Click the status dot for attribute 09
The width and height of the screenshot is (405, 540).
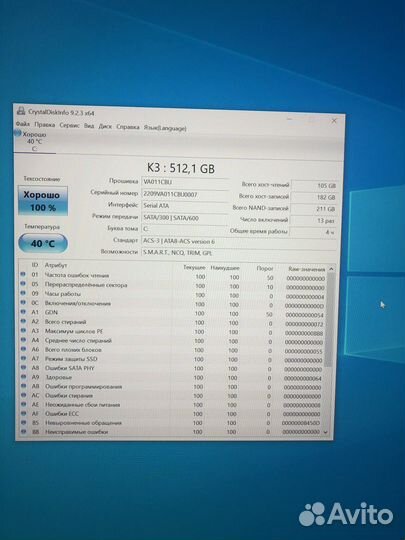click(23, 293)
